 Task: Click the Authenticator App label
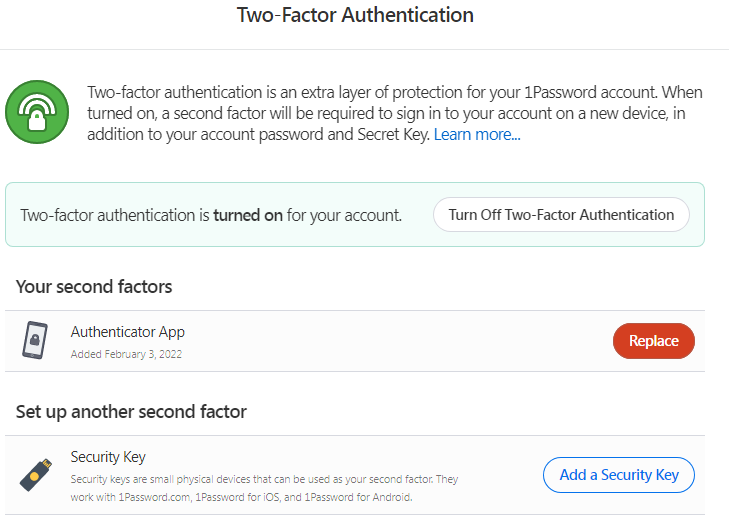pyautogui.click(x=128, y=332)
